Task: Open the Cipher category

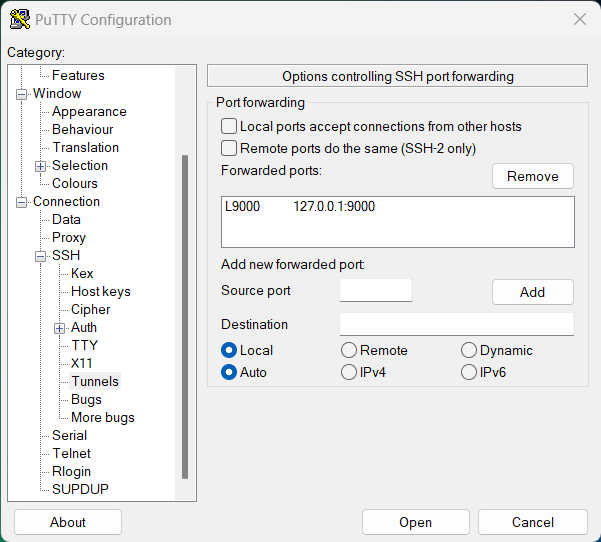Action: click(90, 309)
